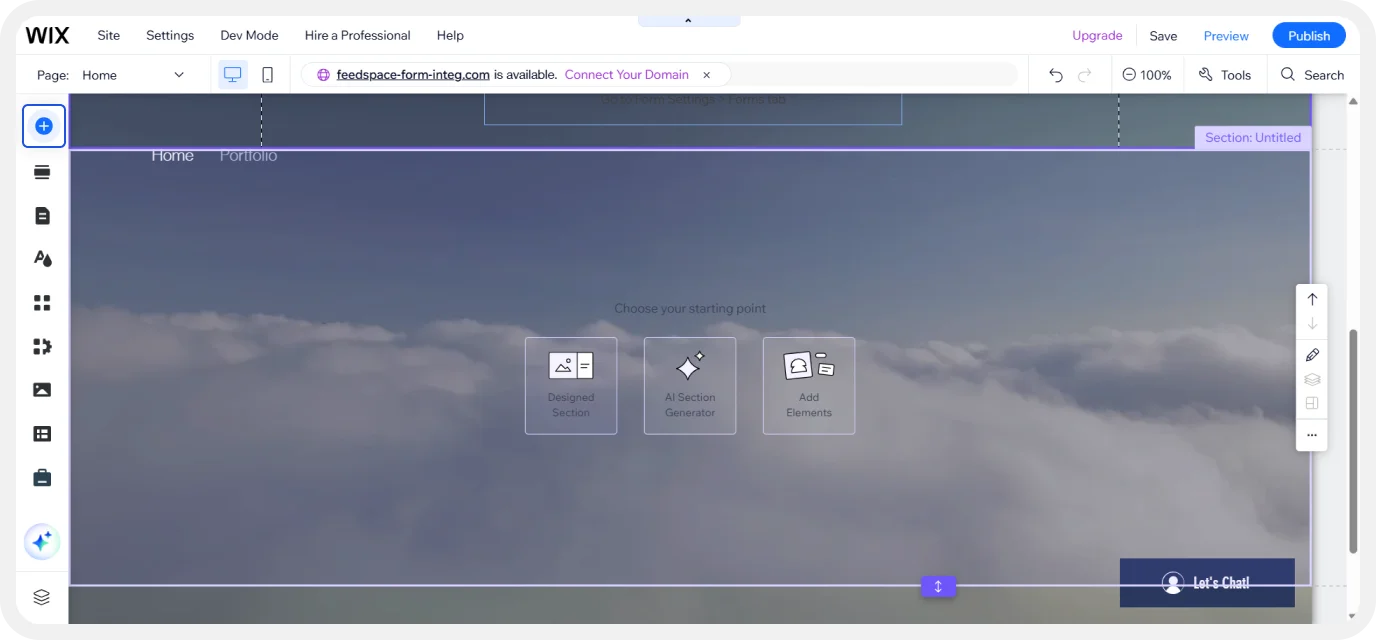Click the Publish button
Screen dimensions: 1376x640
1308,35
